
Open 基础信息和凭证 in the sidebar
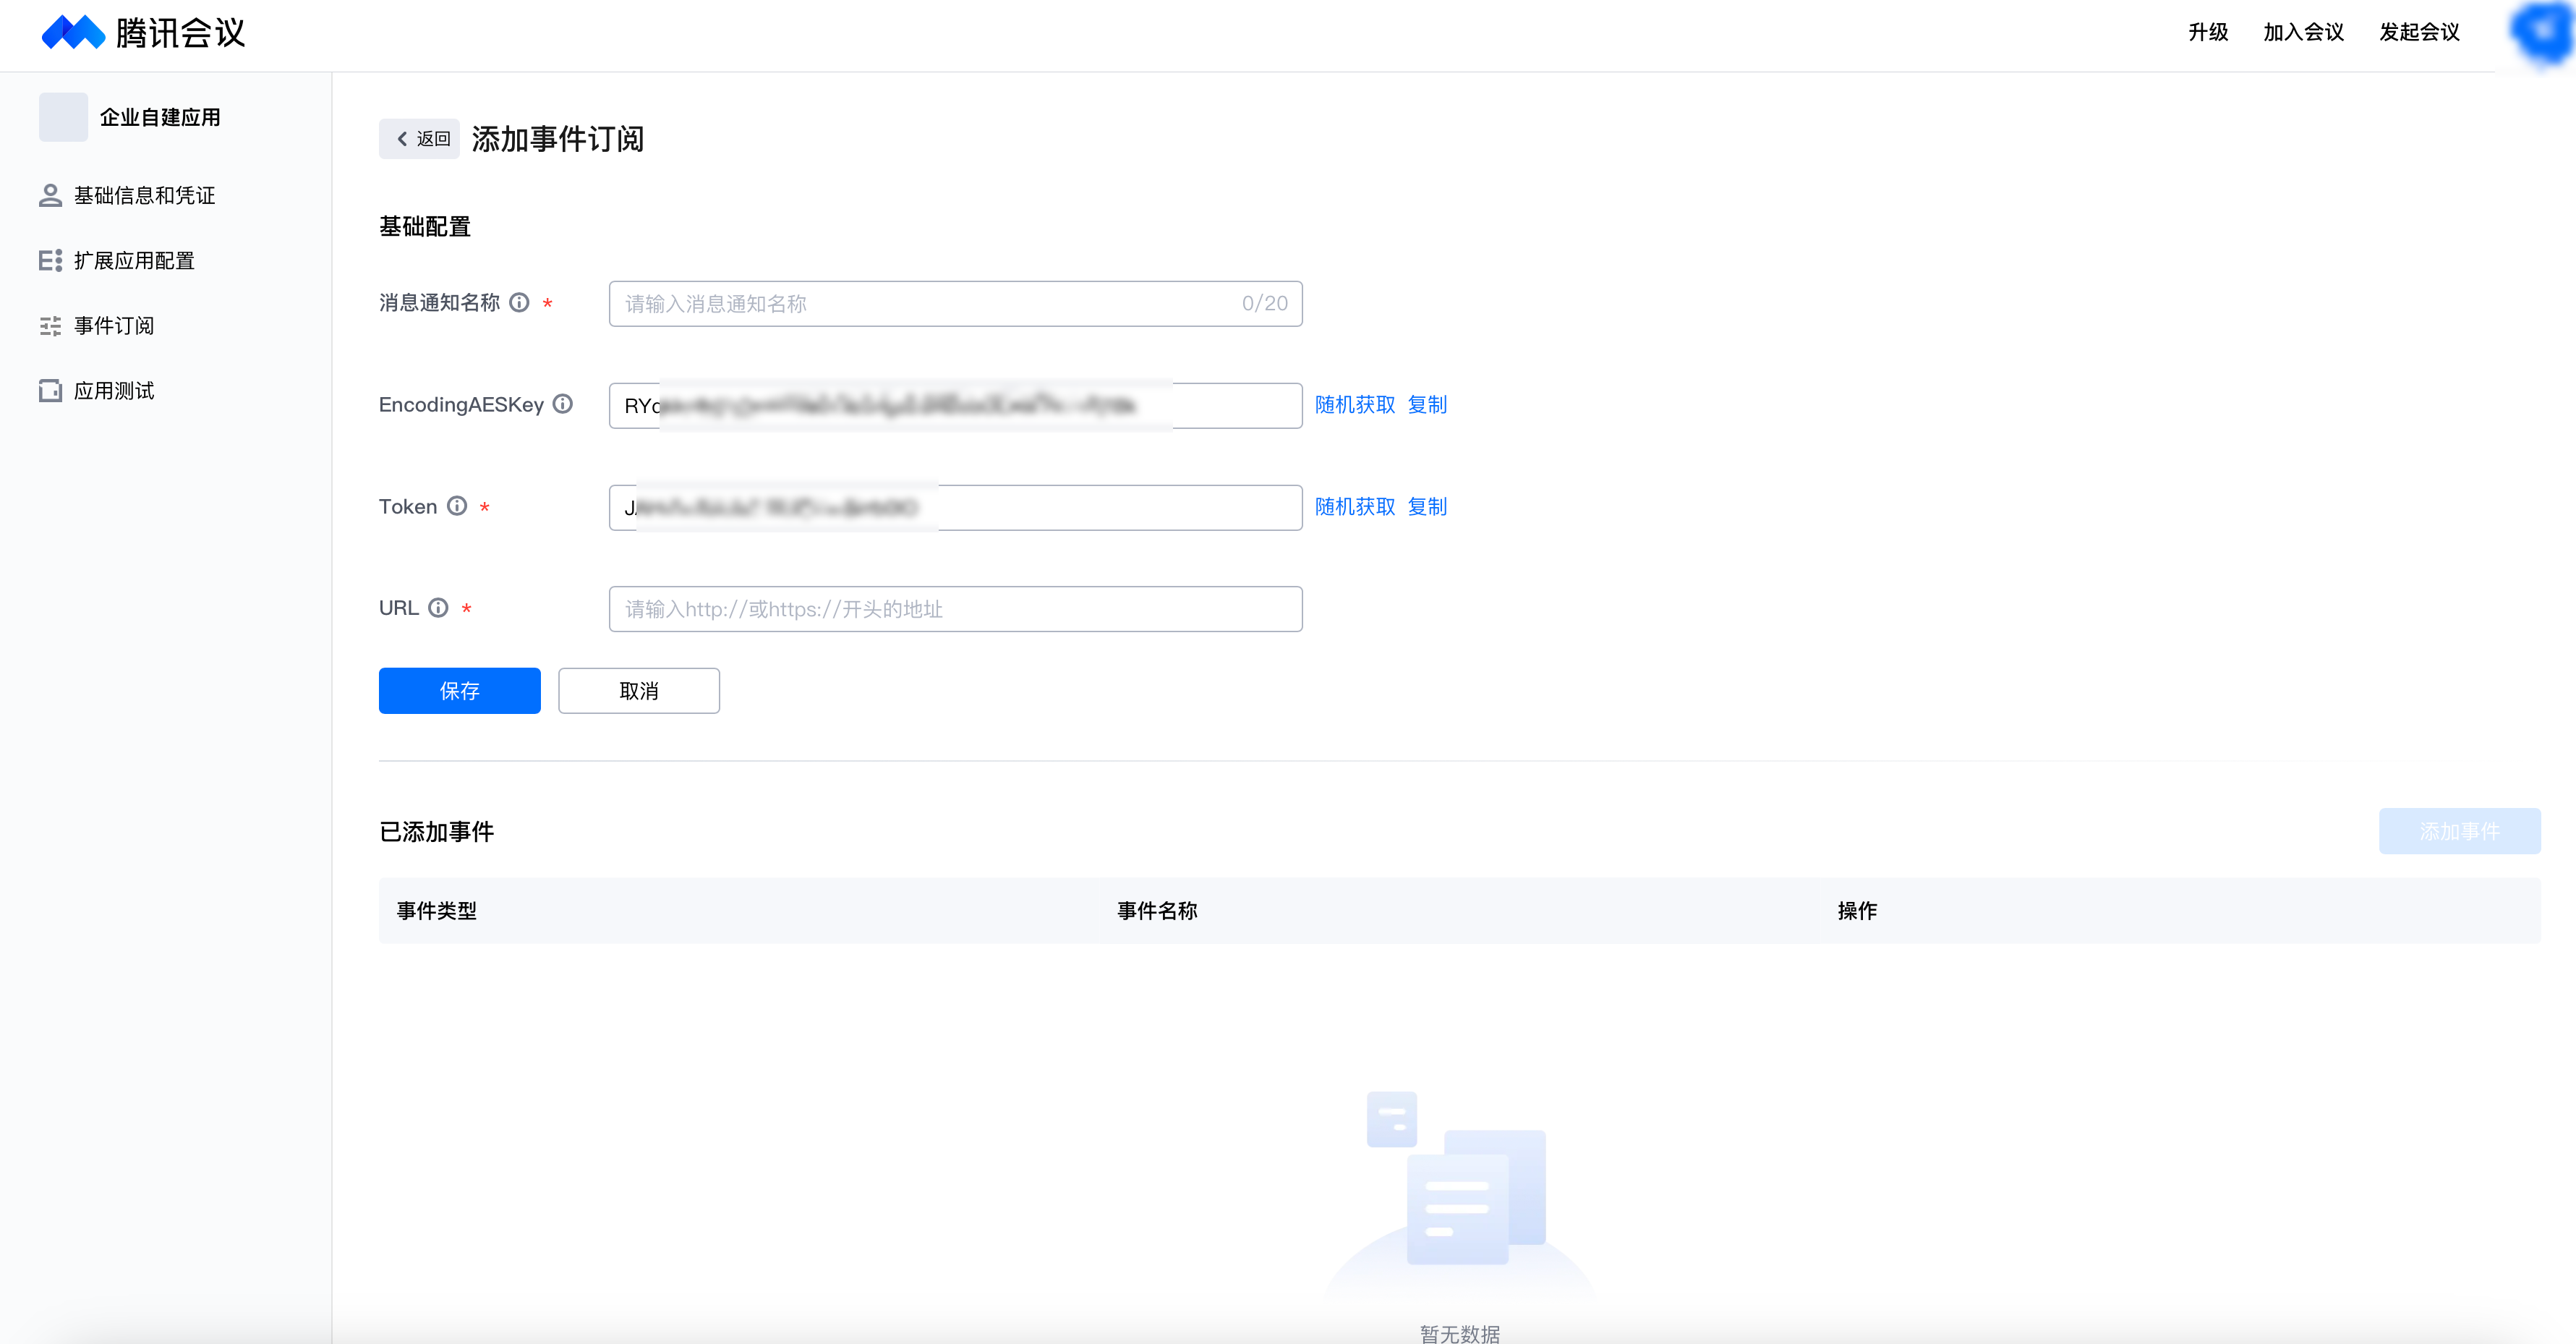[x=127, y=196]
